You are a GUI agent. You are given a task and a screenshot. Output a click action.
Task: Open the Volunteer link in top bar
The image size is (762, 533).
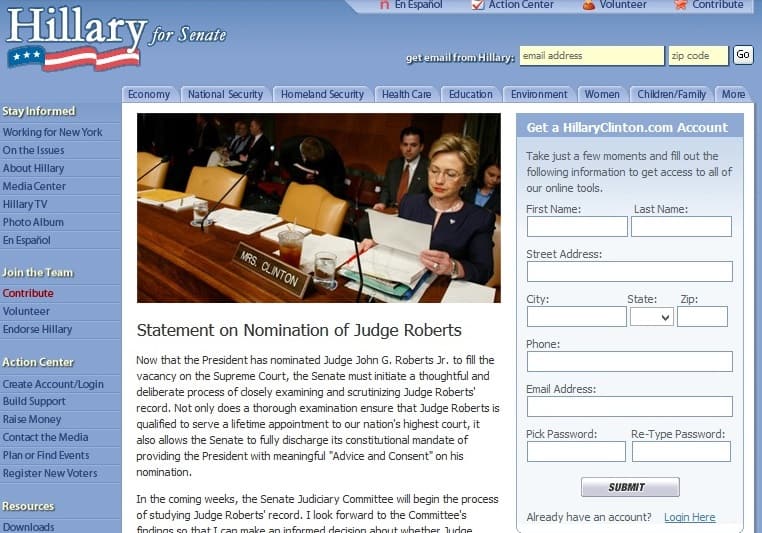coord(623,5)
